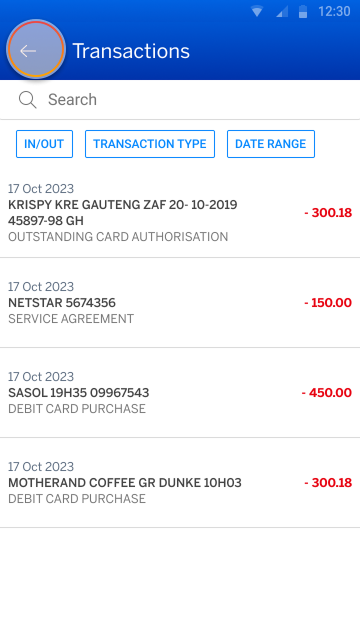Click the search magnifier icon

pyautogui.click(x=28, y=100)
